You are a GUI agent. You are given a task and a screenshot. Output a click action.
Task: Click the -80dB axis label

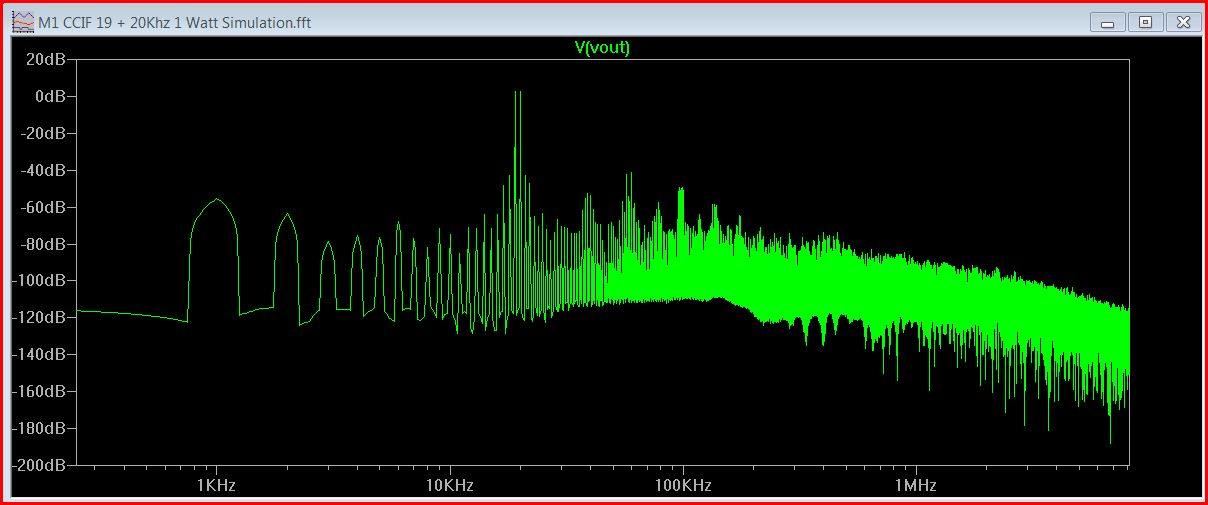tap(43, 244)
